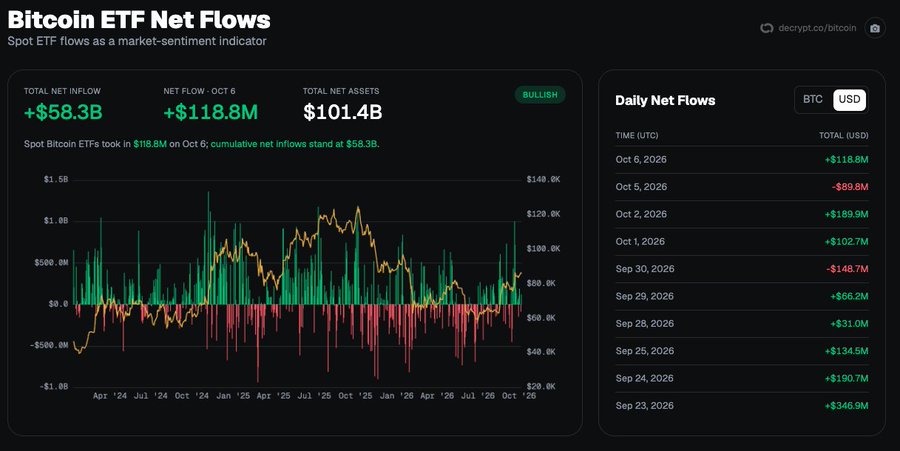
Task: Click the -$1.0B left axis label
Action: [53, 386]
